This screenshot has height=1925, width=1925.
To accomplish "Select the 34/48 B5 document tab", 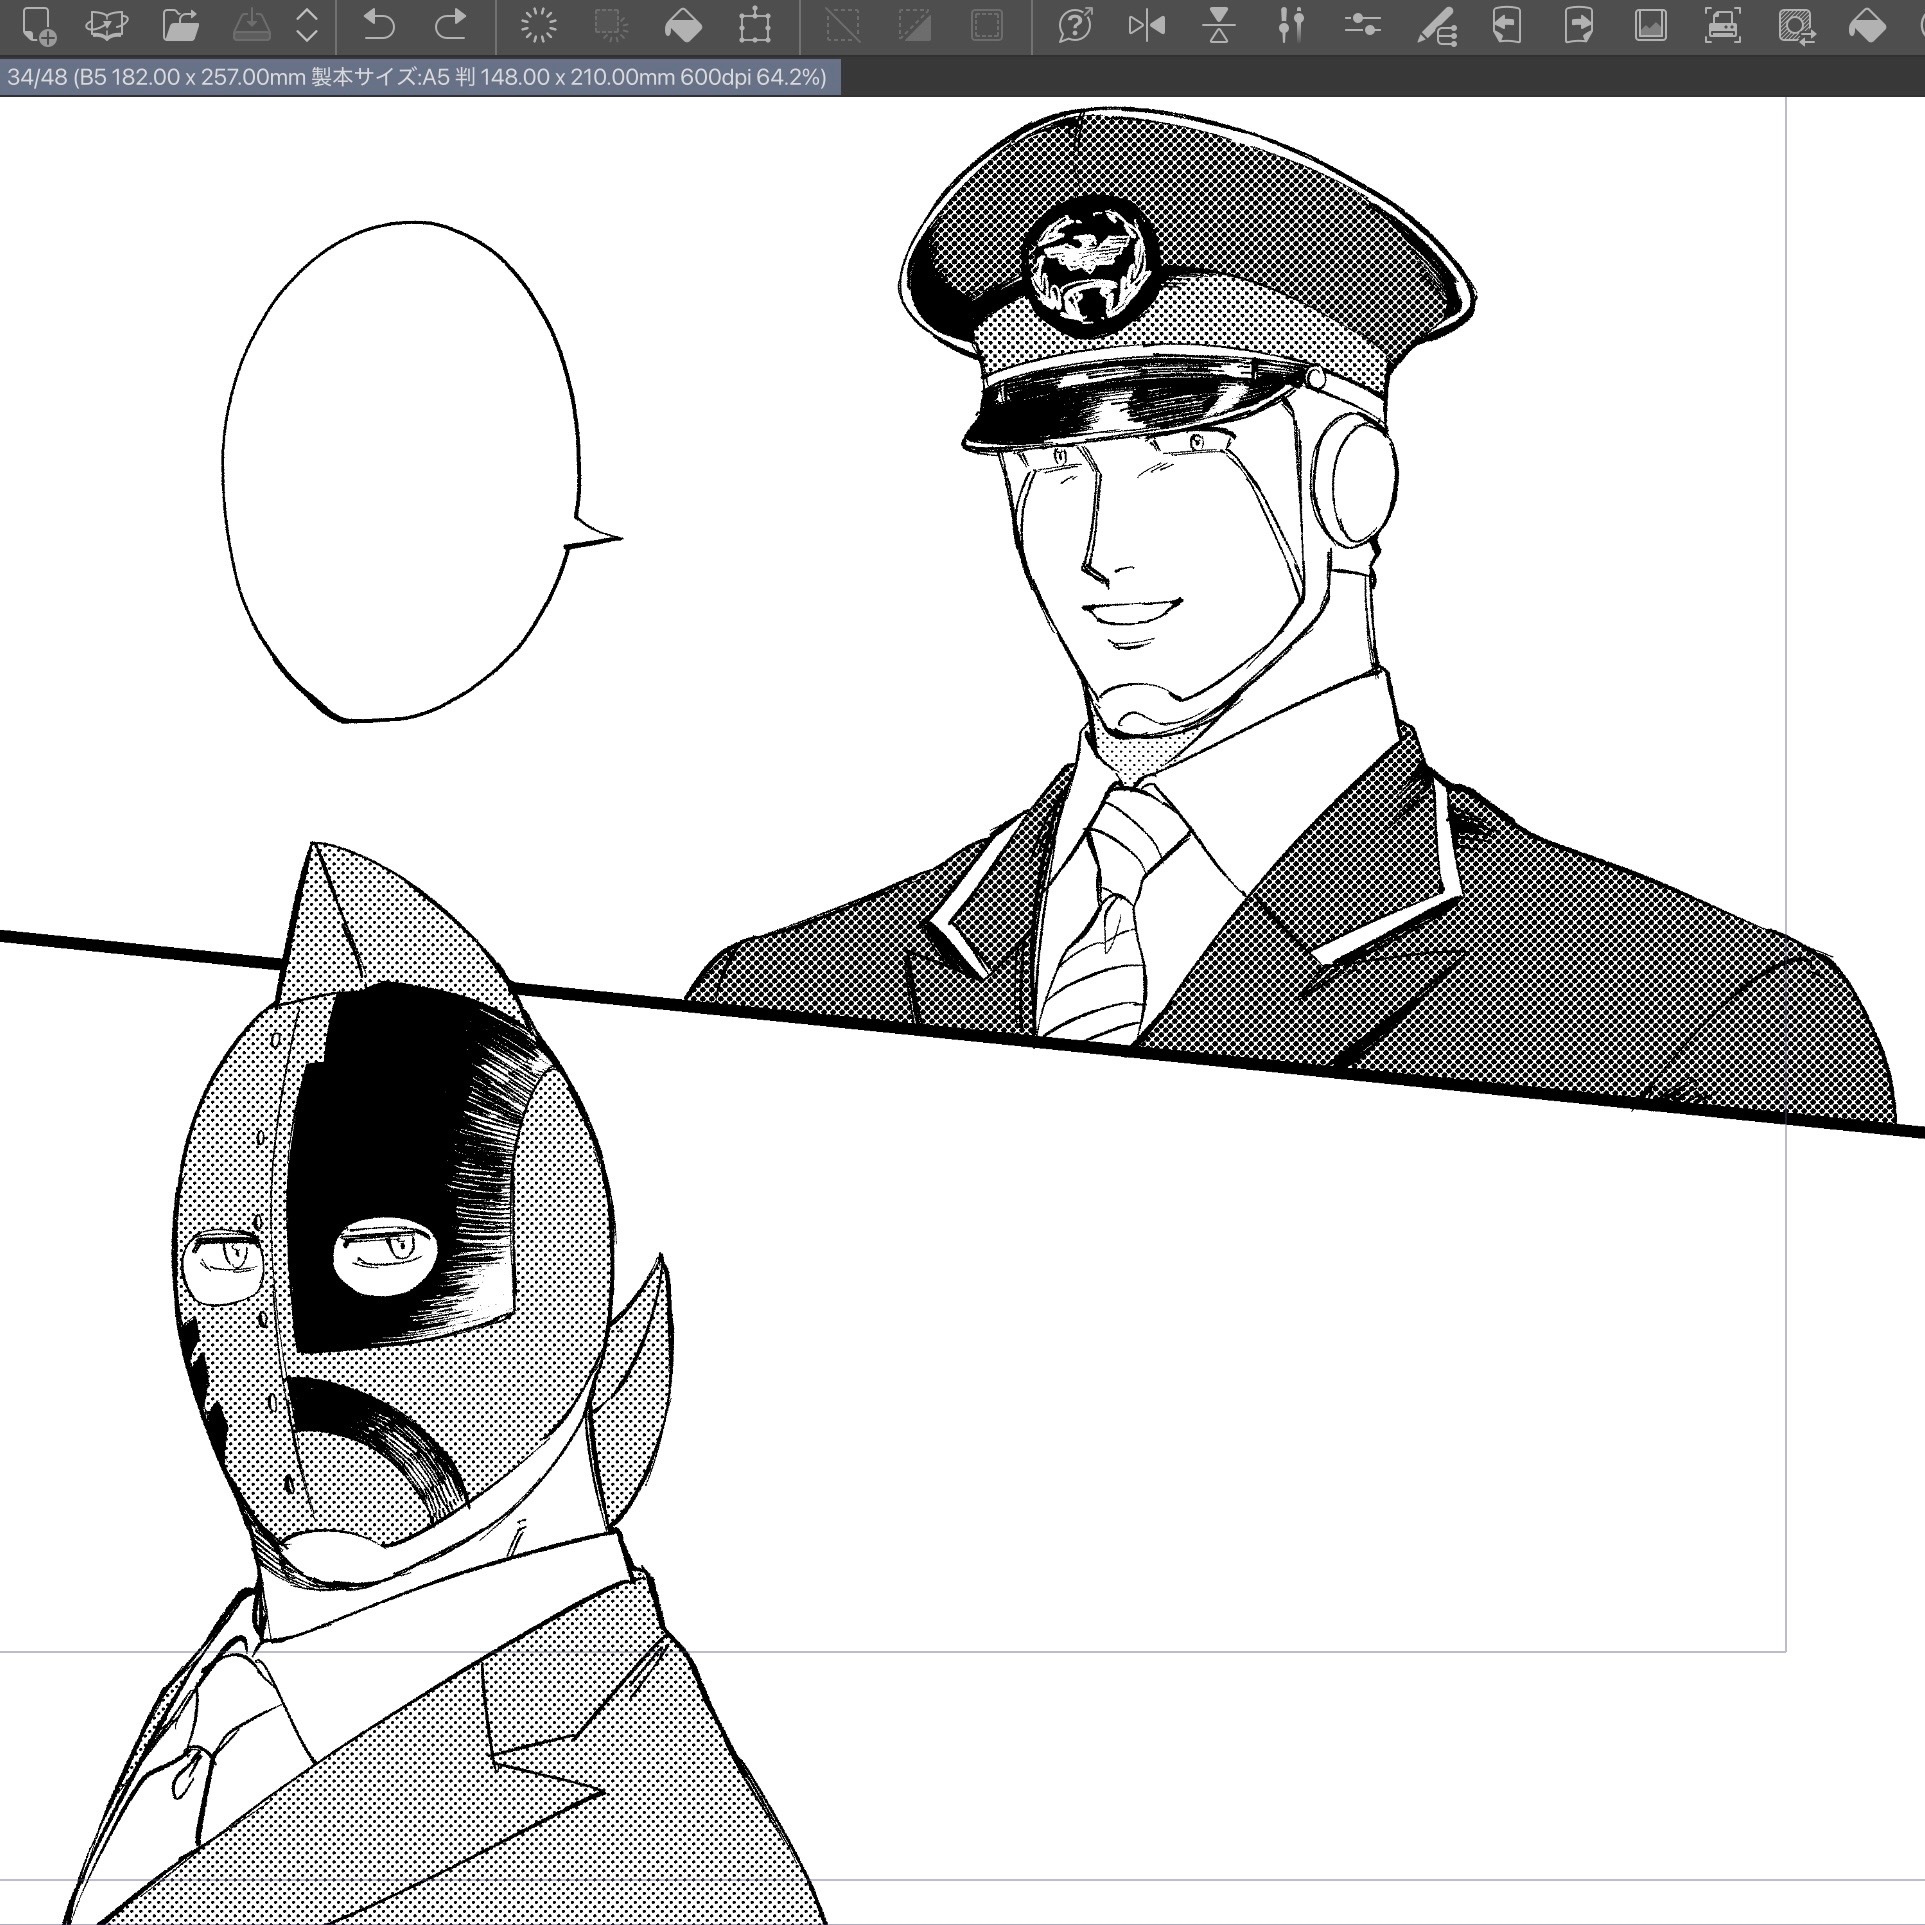I will point(418,77).
